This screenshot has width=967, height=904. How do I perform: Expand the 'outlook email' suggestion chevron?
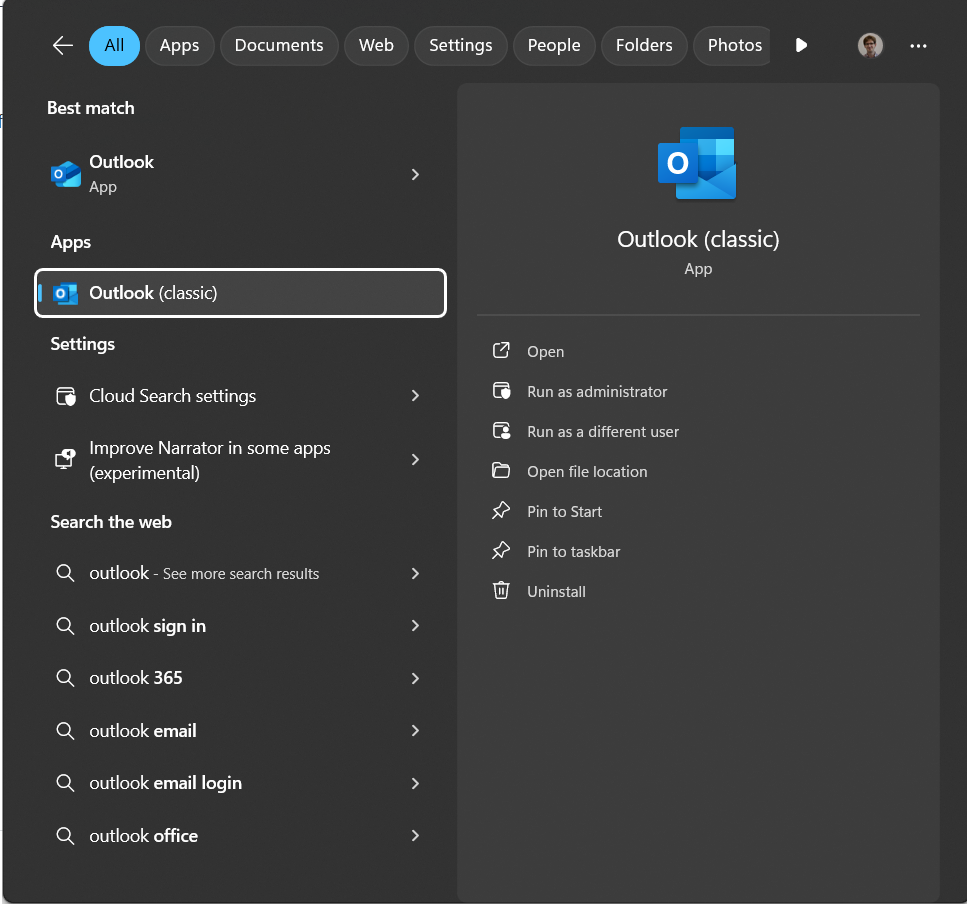[x=415, y=731]
